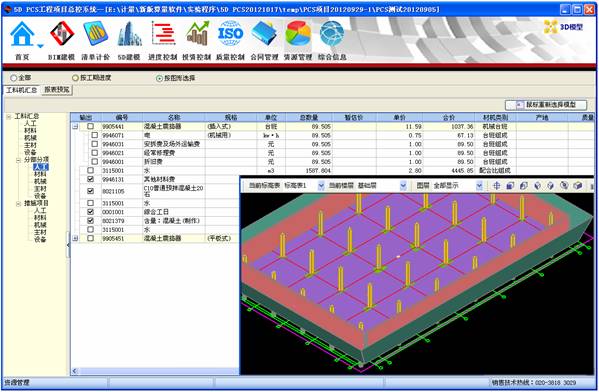Screen dimensions: 599x392
Task: Open the 首页 home icon
Action: tap(22, 35)
